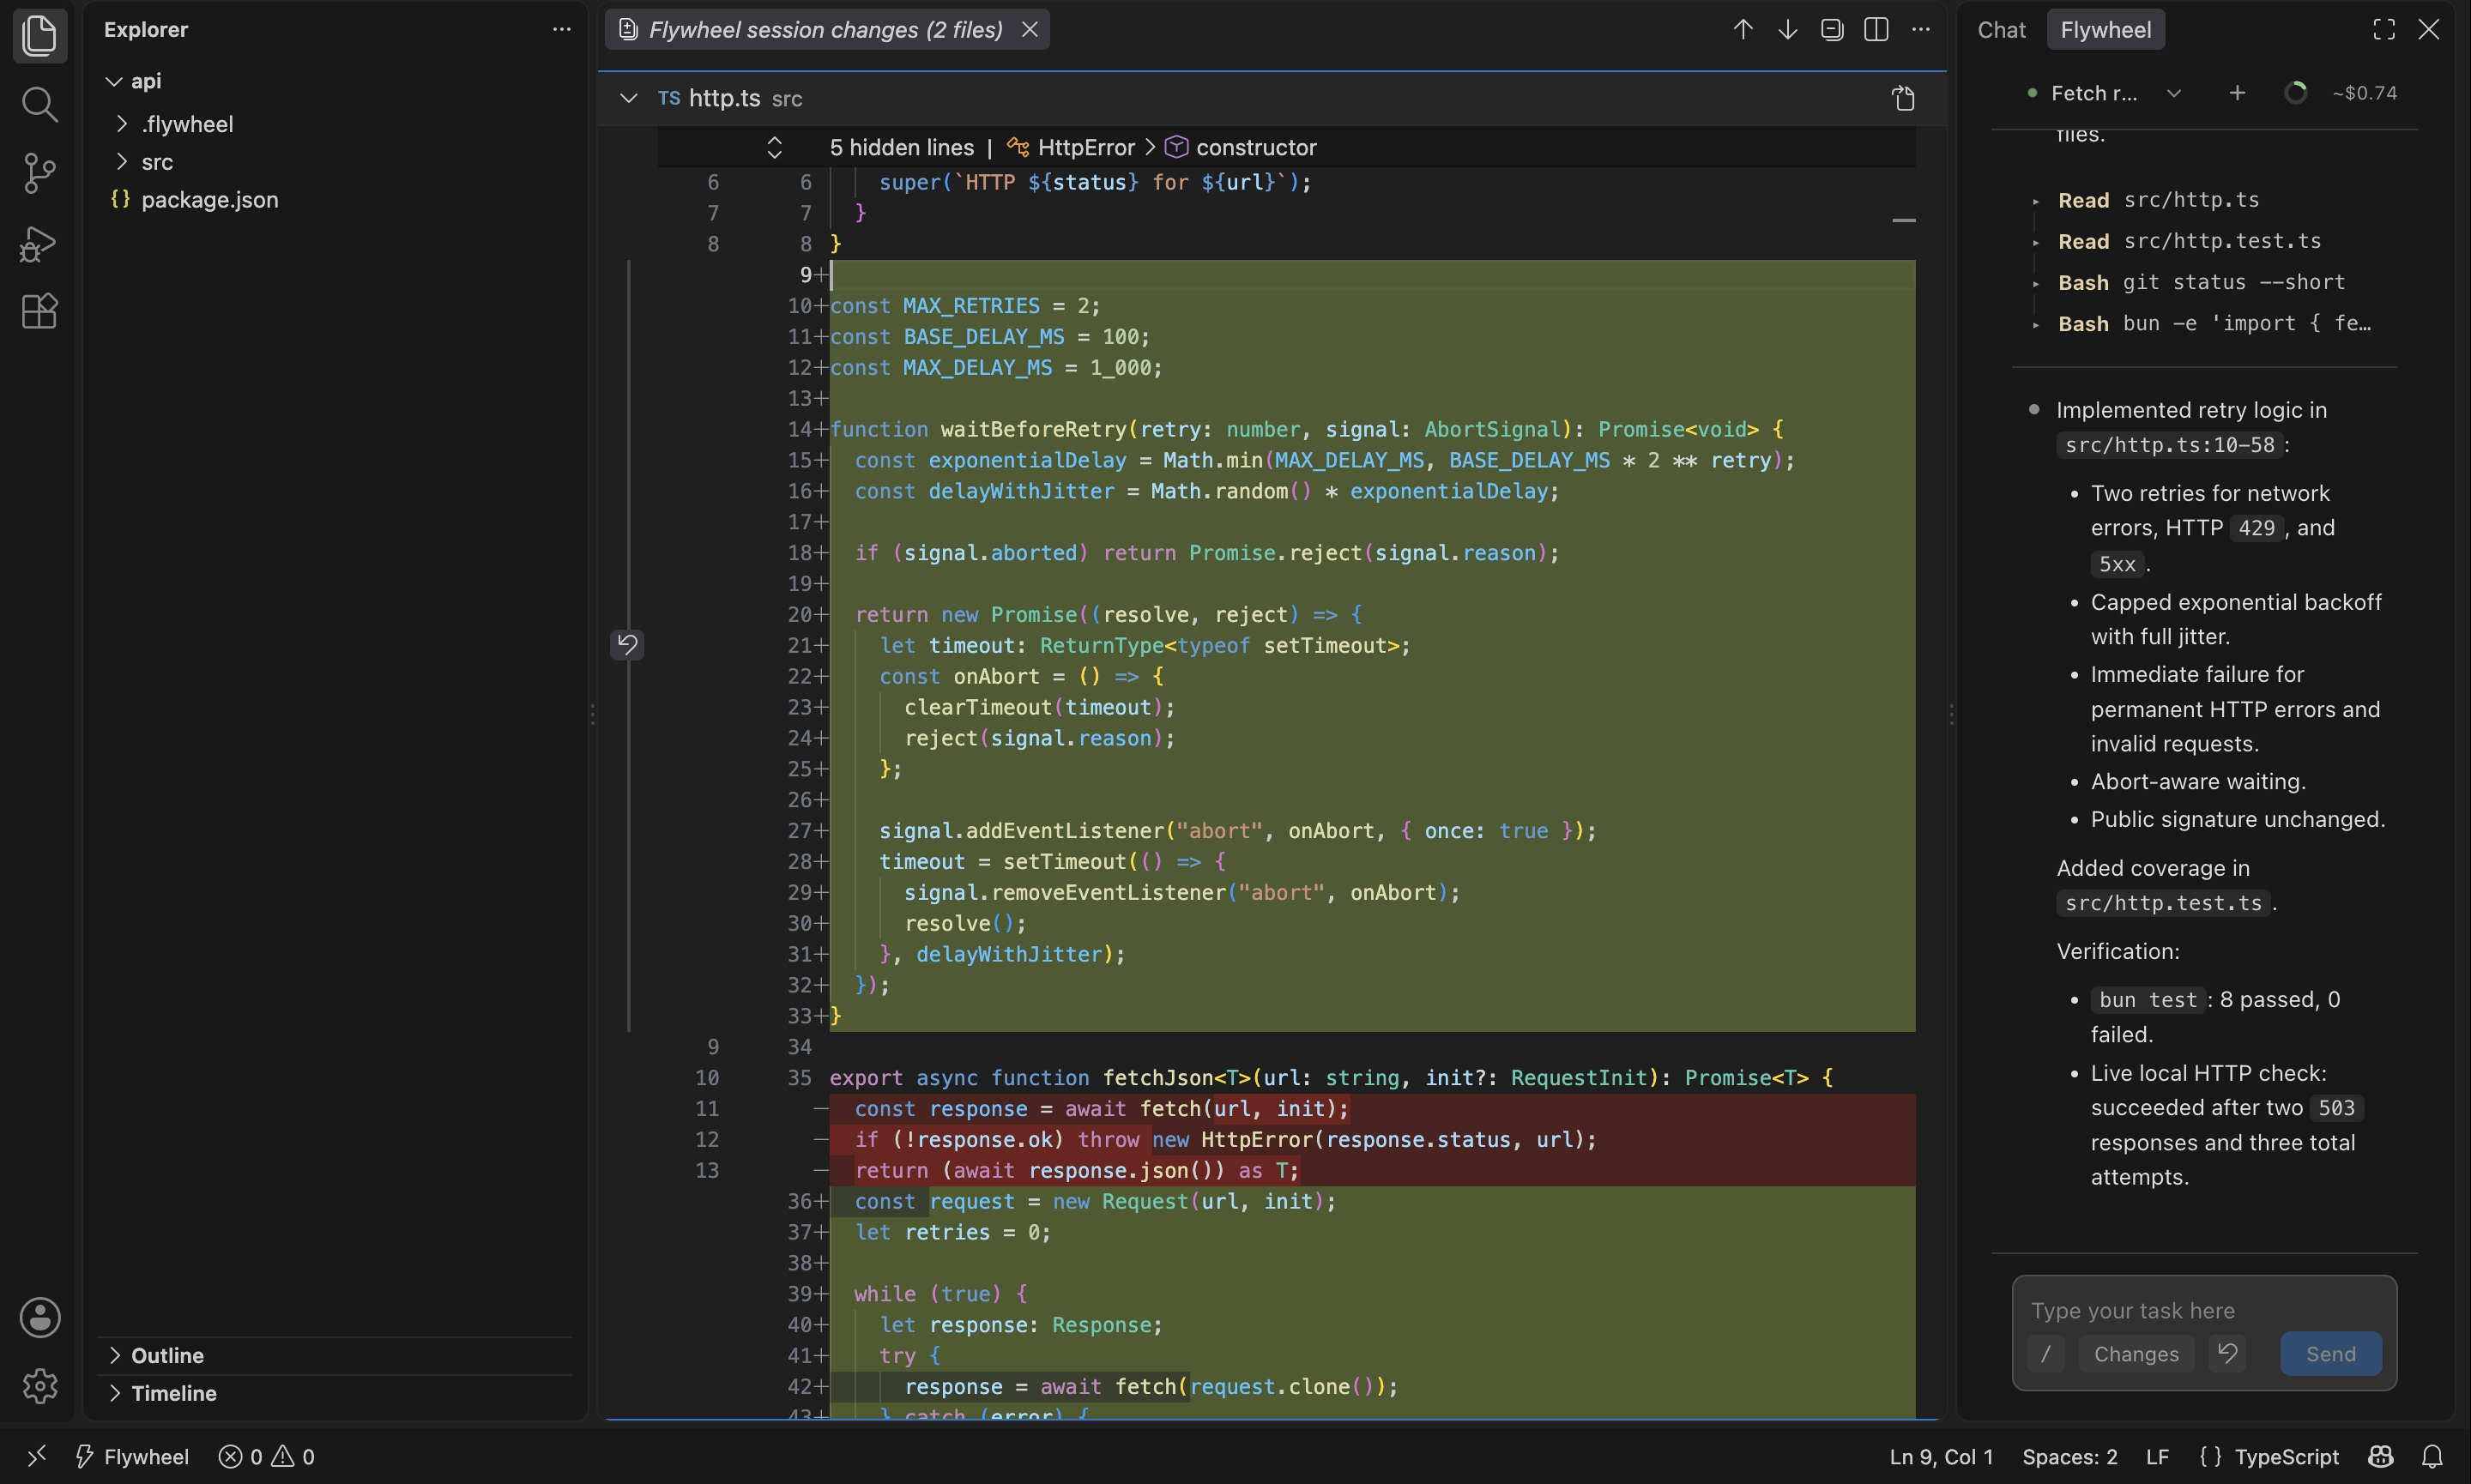Viewport: 2471px width, 1484px height.
Task: Click the constructor breadcrumb
Action: click(x=1241, y=147)
